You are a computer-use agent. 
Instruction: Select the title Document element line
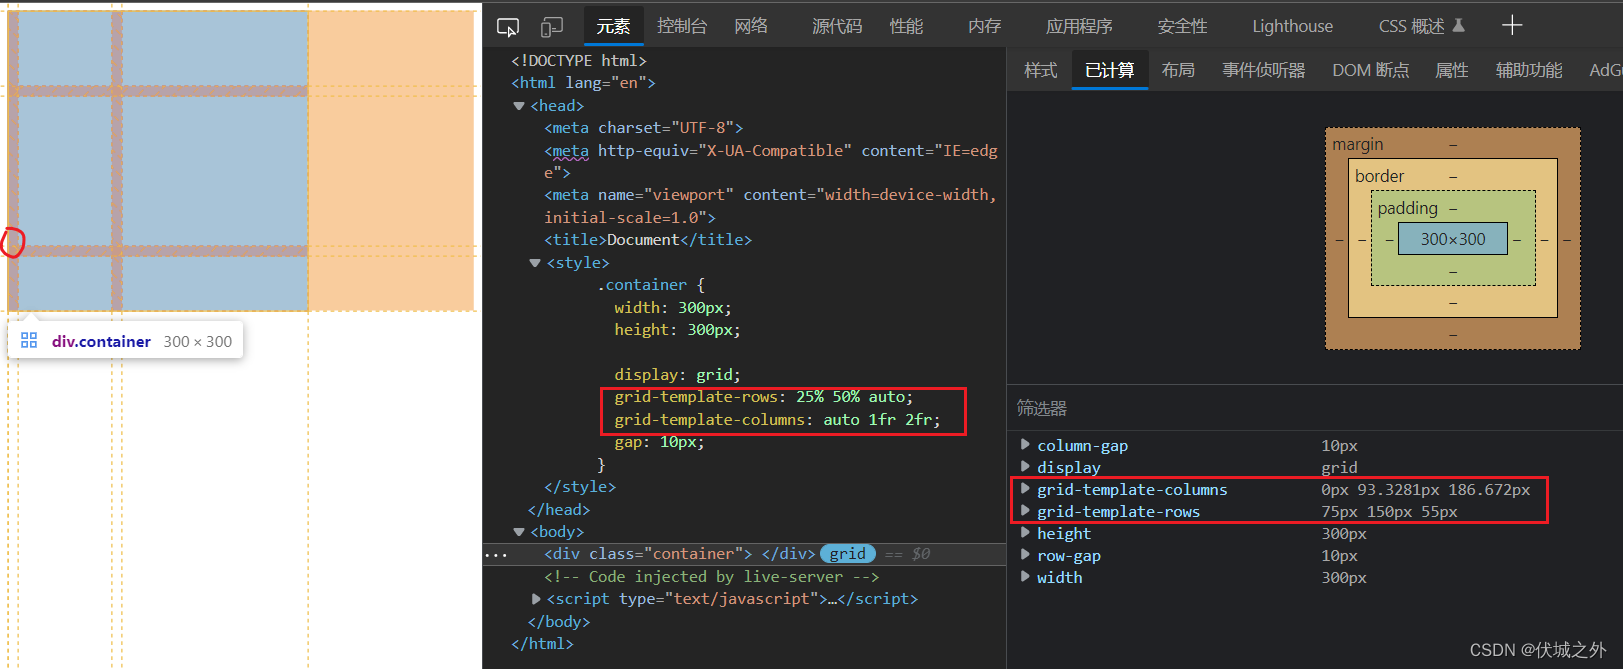tap(648, 240)
